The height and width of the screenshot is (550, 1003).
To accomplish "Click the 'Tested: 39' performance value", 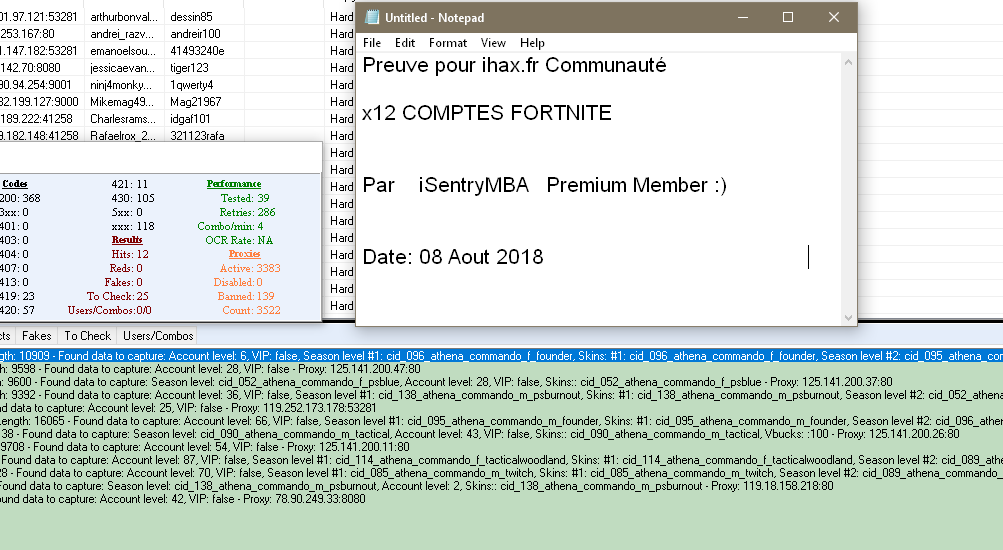I will coord(245,198).
